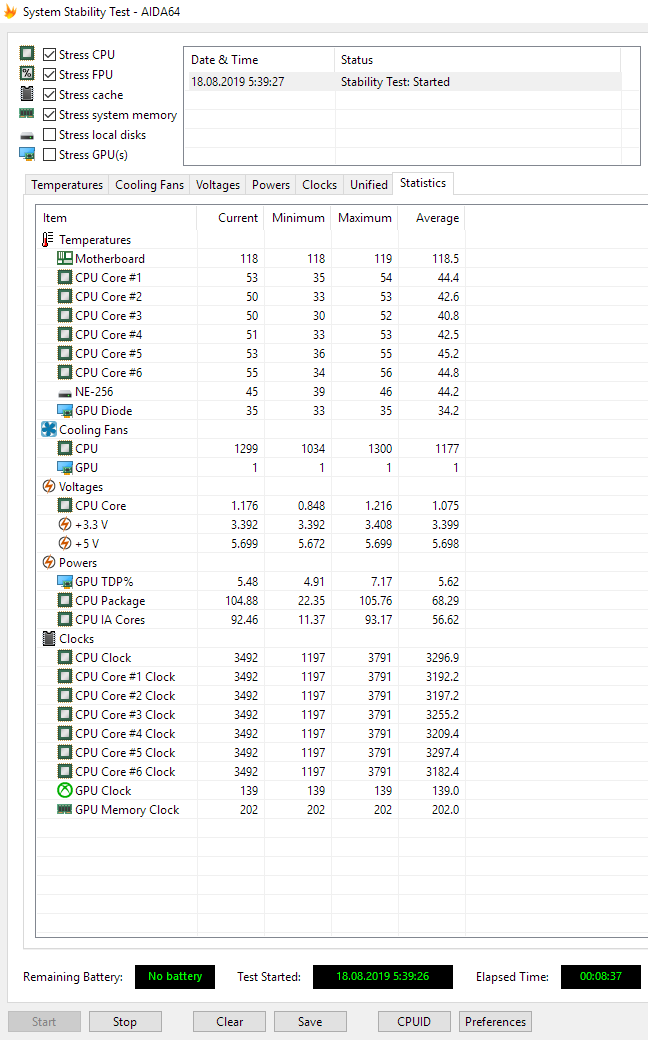Select the Voltages tab
Viewport: 648px width, 1040px height.
[218, 184]
